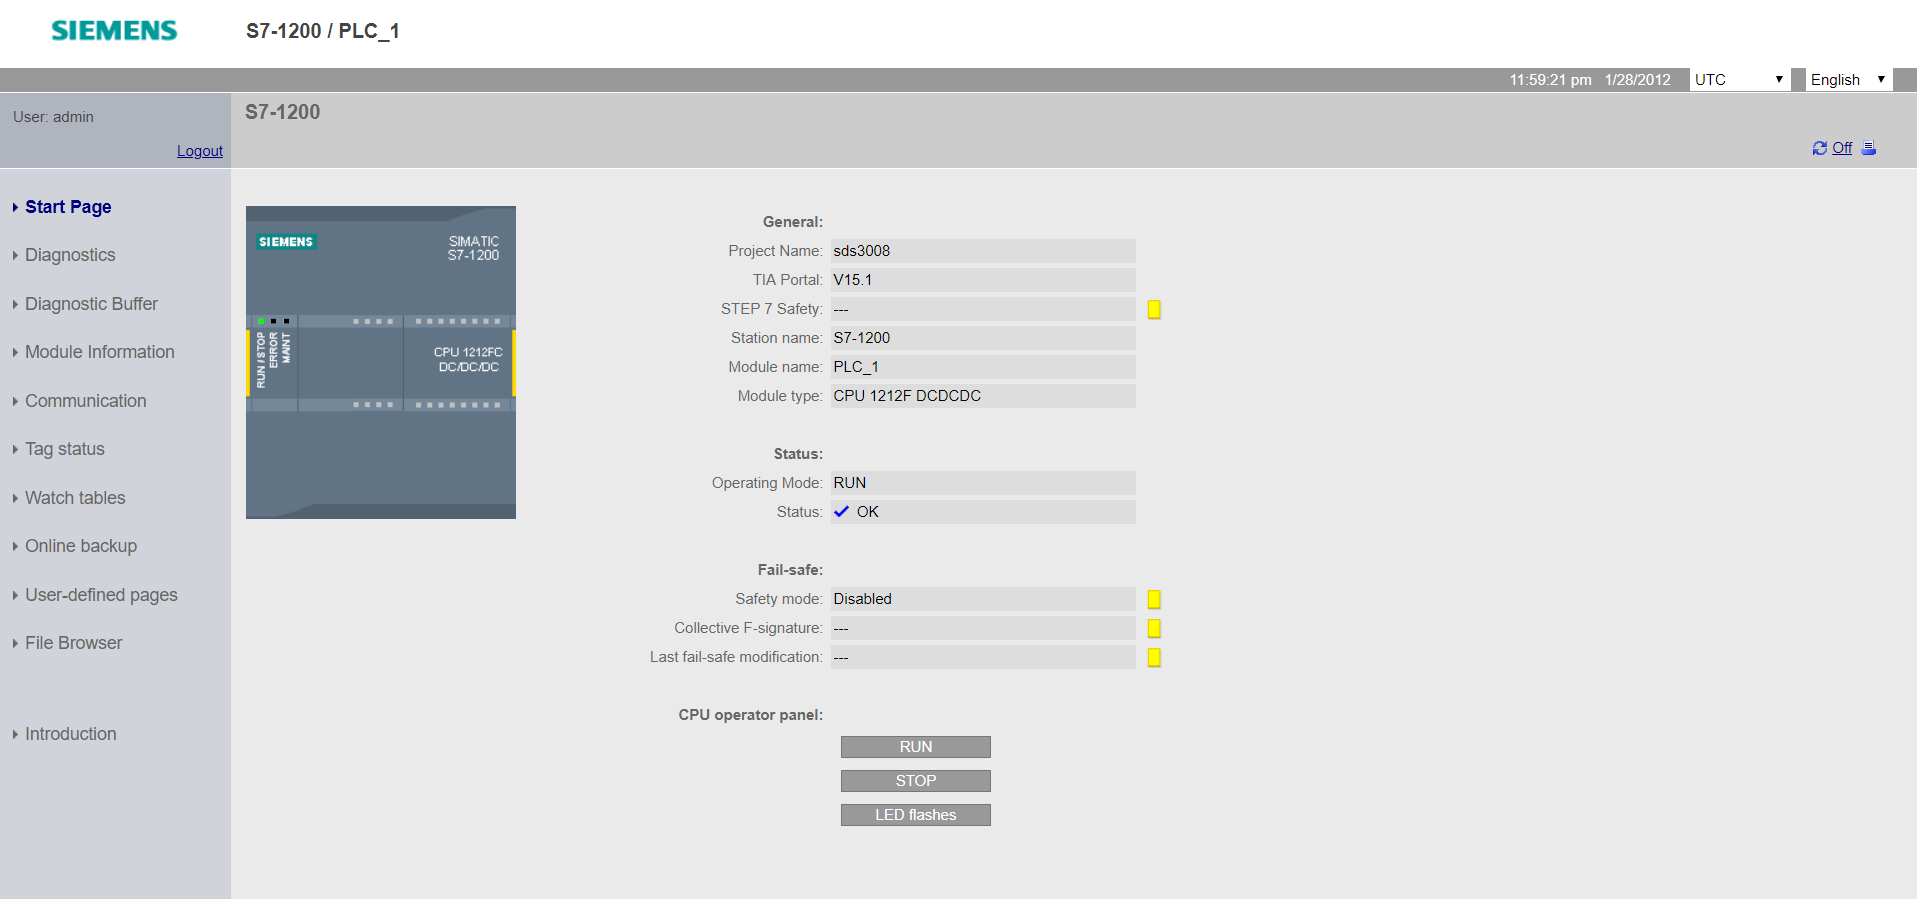Click the print page icon

1869,148
